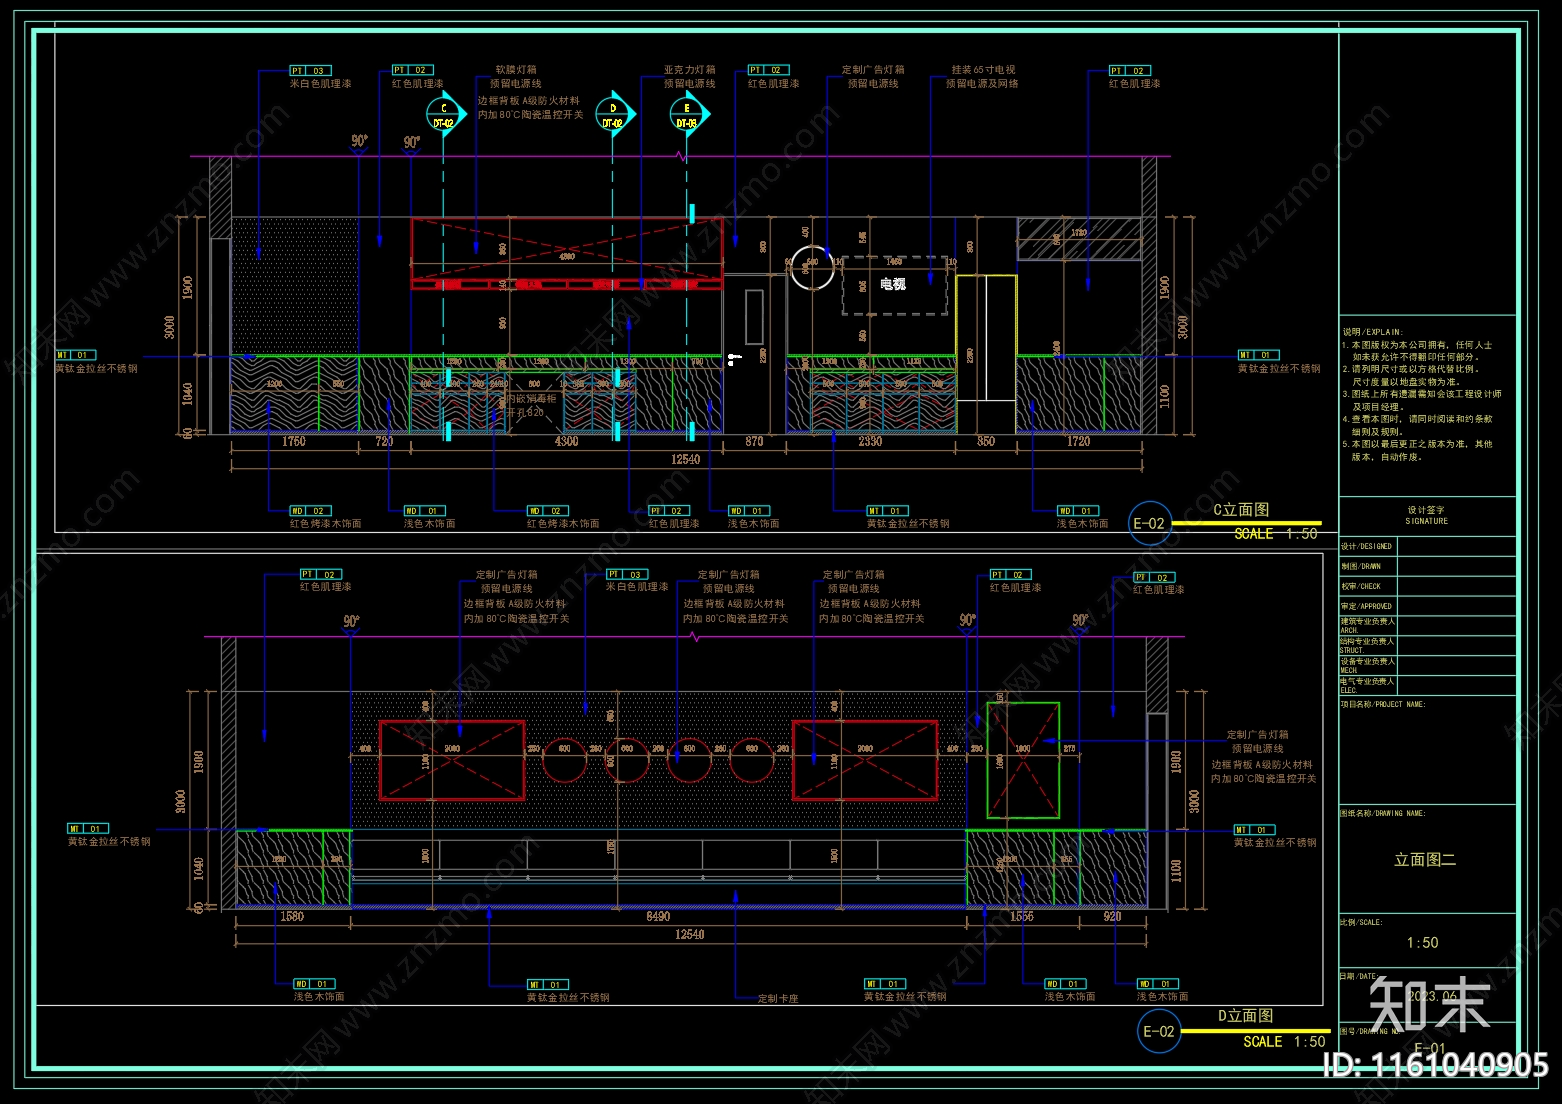
Task: Click the 定制卡座 label in D elevation
Action: pos(778,999)
